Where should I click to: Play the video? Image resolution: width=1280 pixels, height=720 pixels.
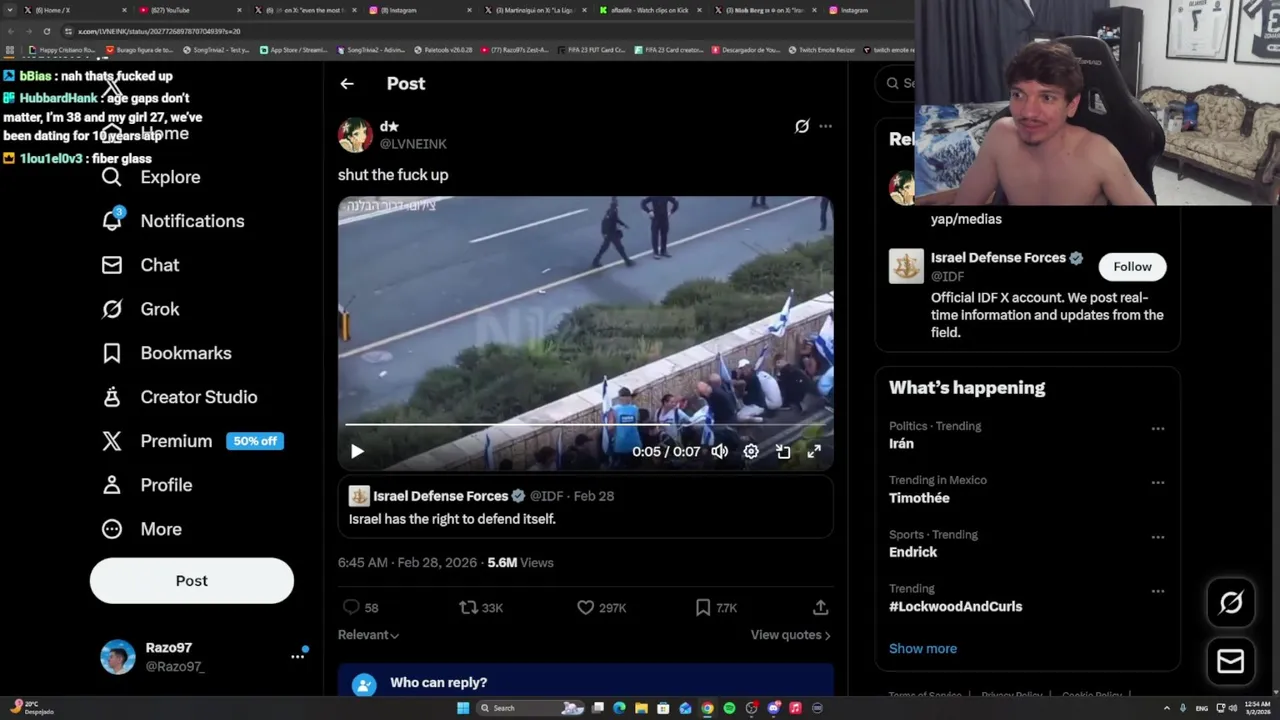coord(357,451)
